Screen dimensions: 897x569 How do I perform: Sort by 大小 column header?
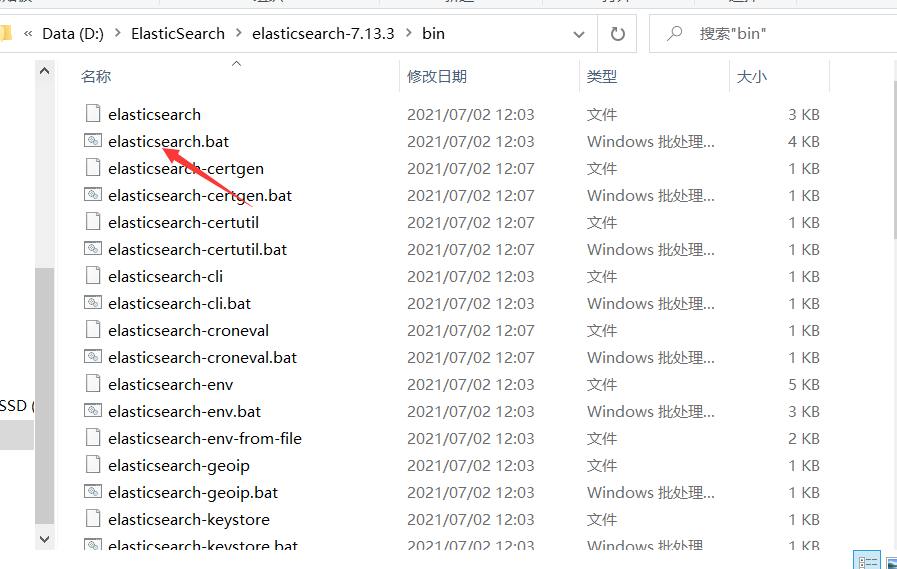[752, 76]
